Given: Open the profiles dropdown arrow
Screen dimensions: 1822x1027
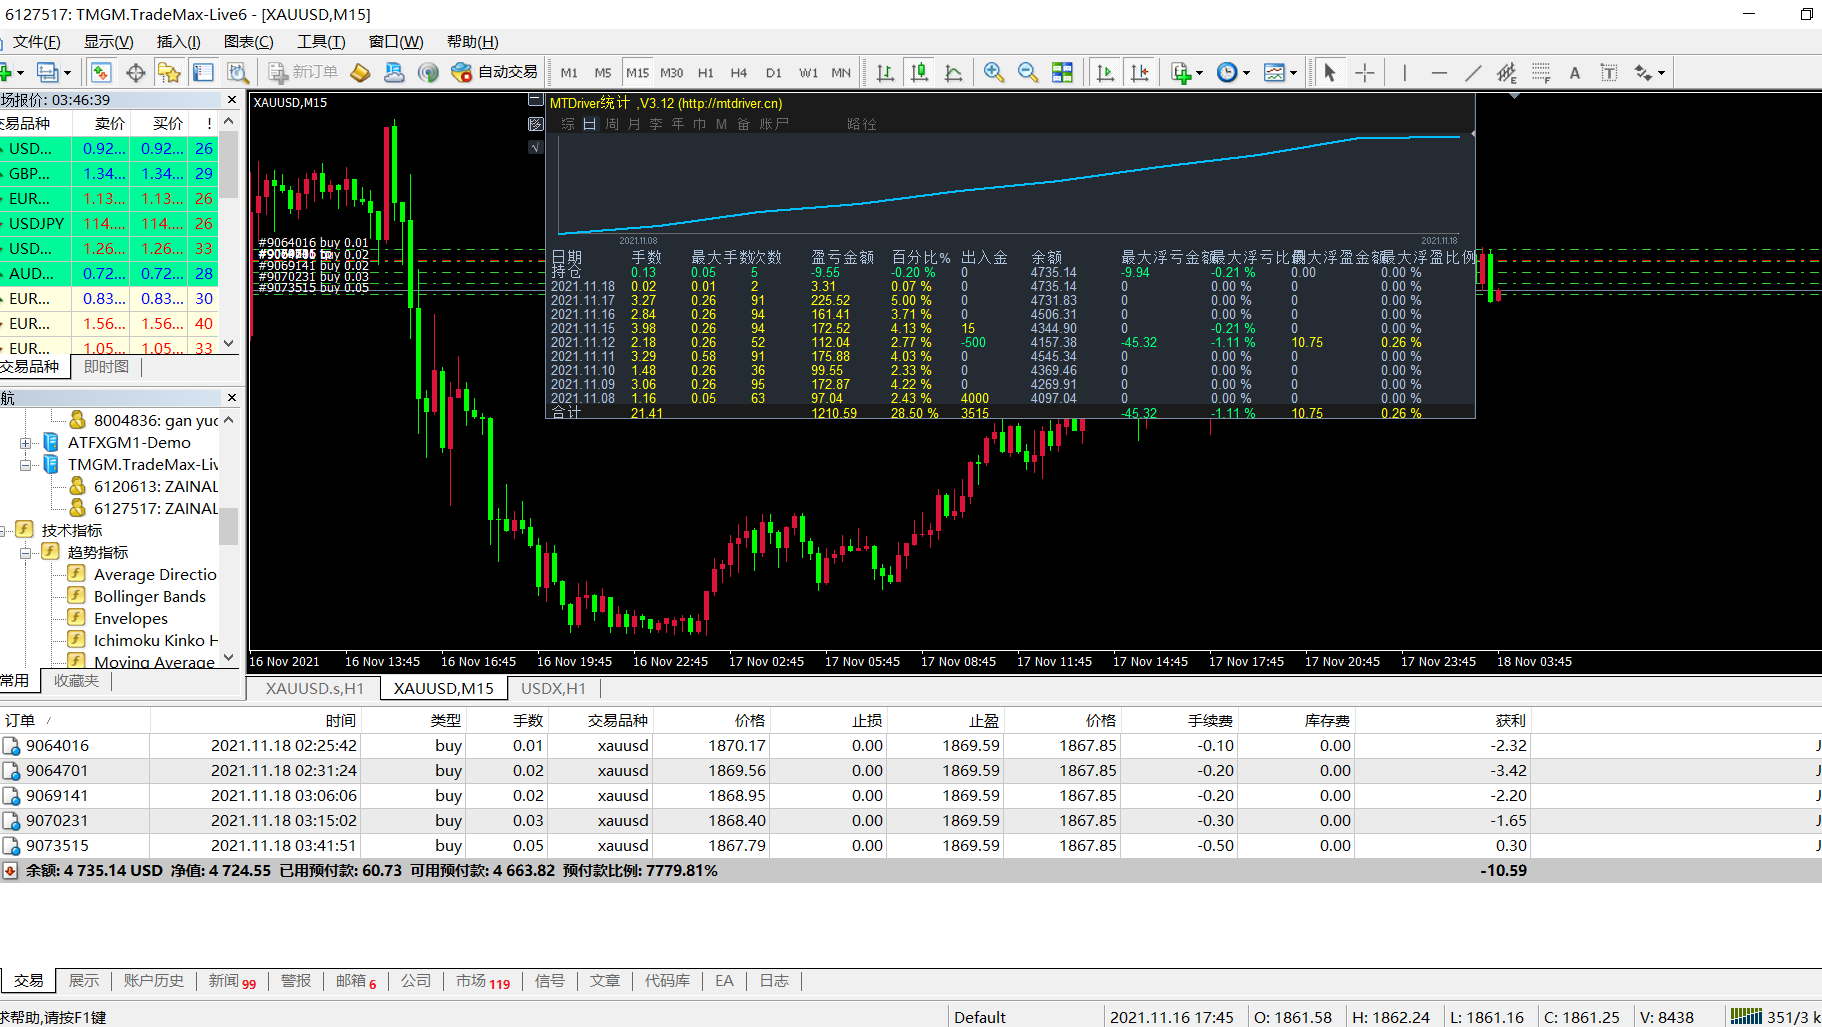Looking at the screenshot, I should click(67, 73).
